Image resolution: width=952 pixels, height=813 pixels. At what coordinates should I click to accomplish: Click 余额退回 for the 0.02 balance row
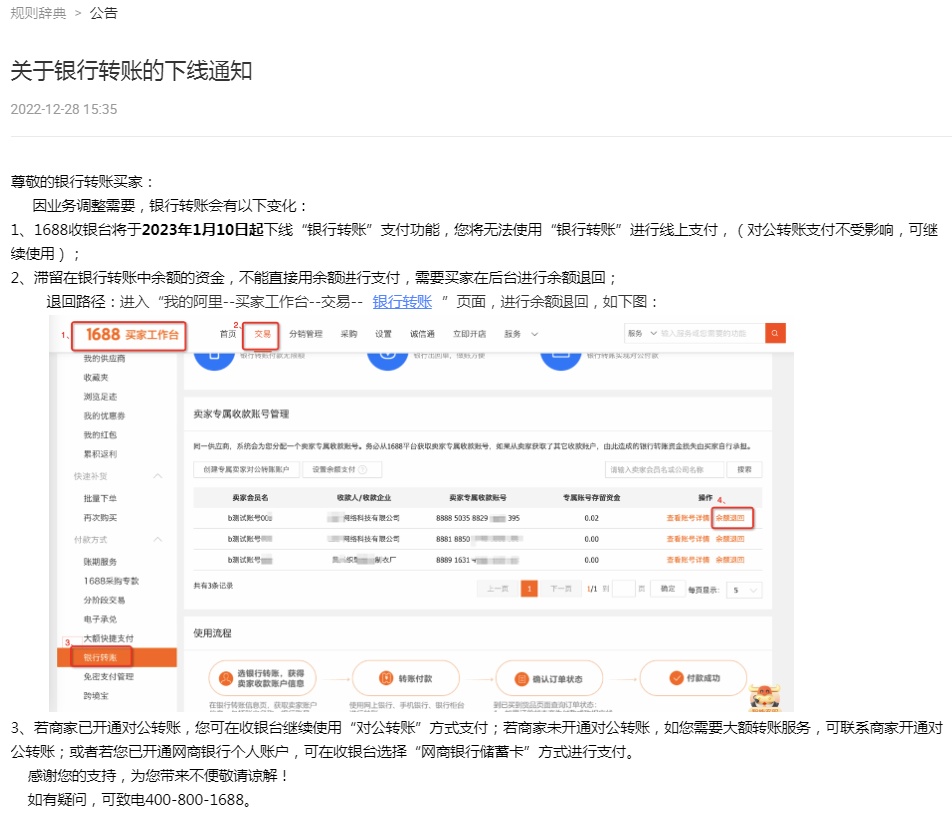(x=730, y=518)
